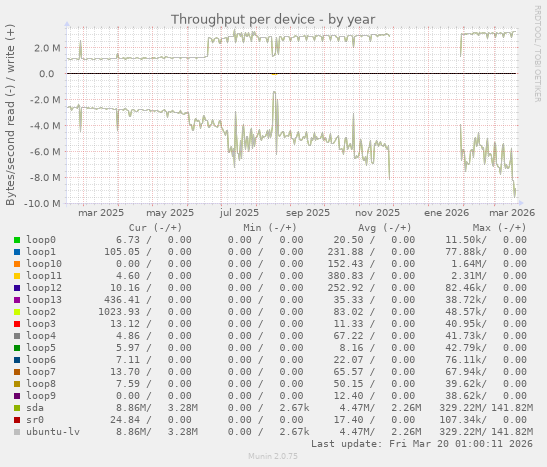Click the sda olive-green legend swatch
Image resolution: width=547 pixels, height=467 pixels.
point(17,408)
